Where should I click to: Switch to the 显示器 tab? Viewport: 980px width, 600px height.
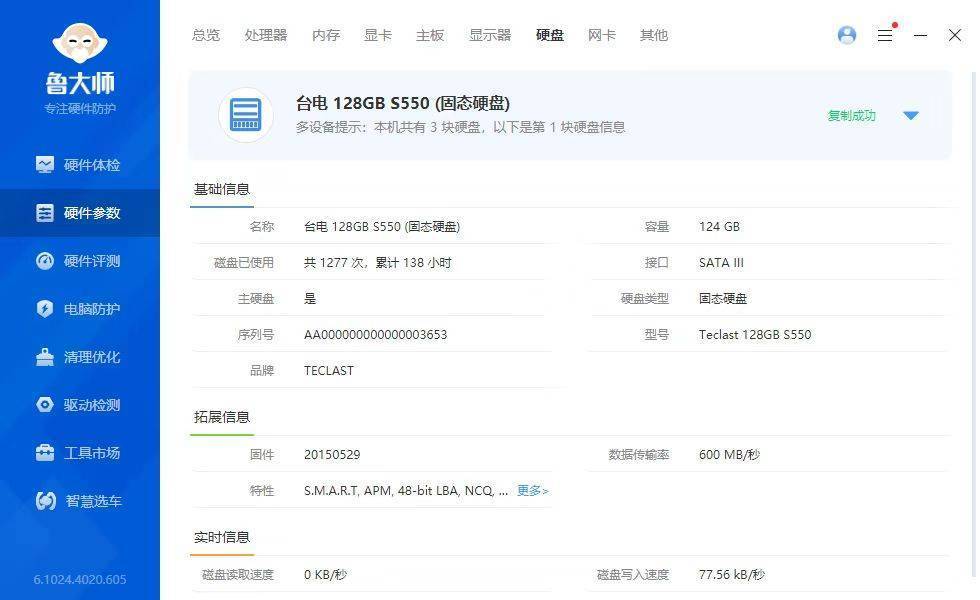click(490, 35)
